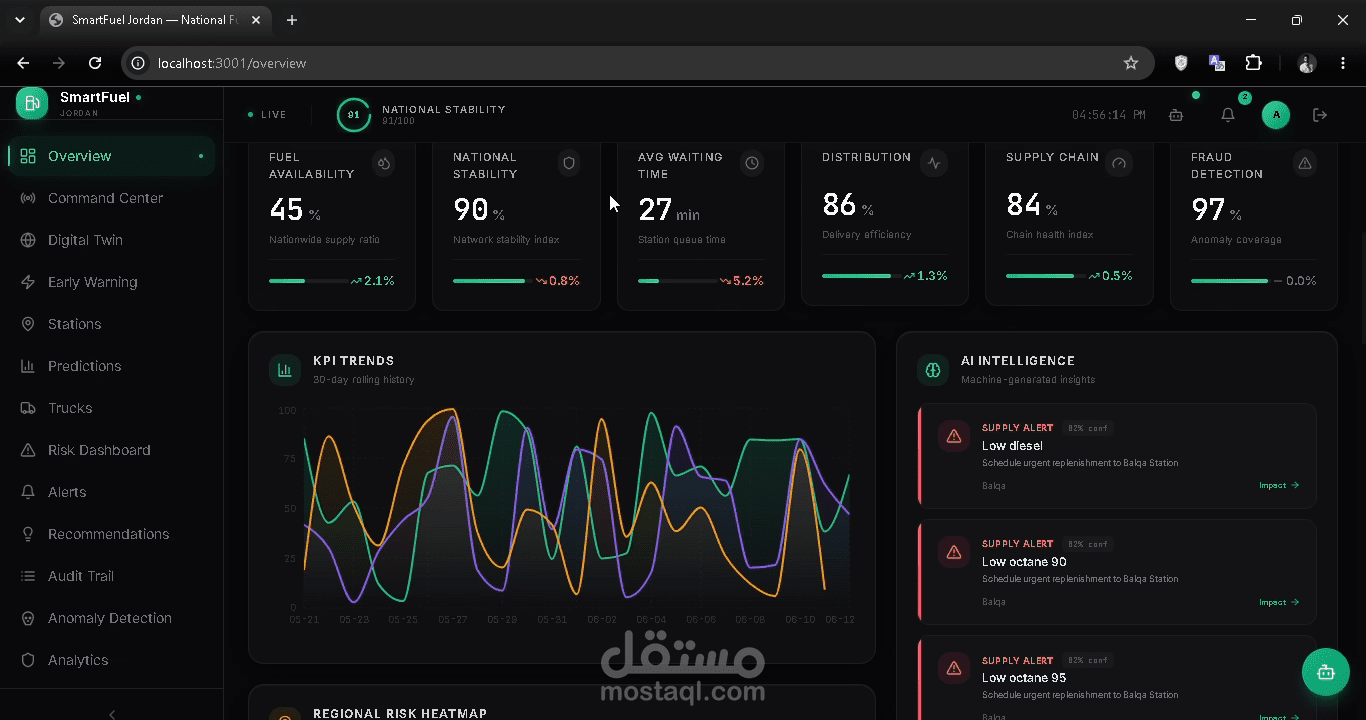Screen dimensions: 1366x720
Task: Click the Fraud Detection warning icon
Action: [x=1304, y=163]
